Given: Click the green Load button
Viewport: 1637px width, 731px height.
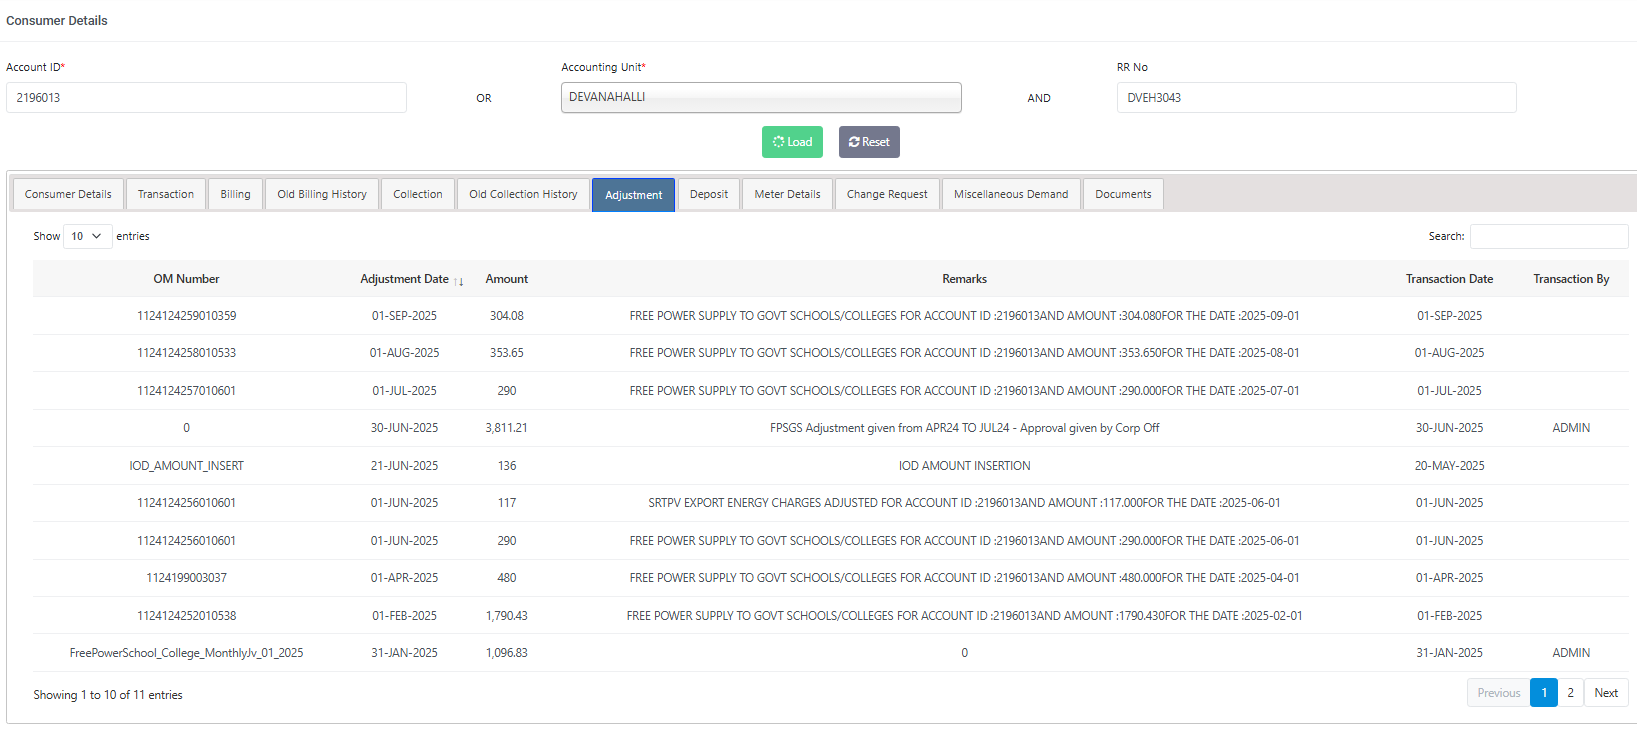Looking at the screenshot, I should [x=792, y=142].
